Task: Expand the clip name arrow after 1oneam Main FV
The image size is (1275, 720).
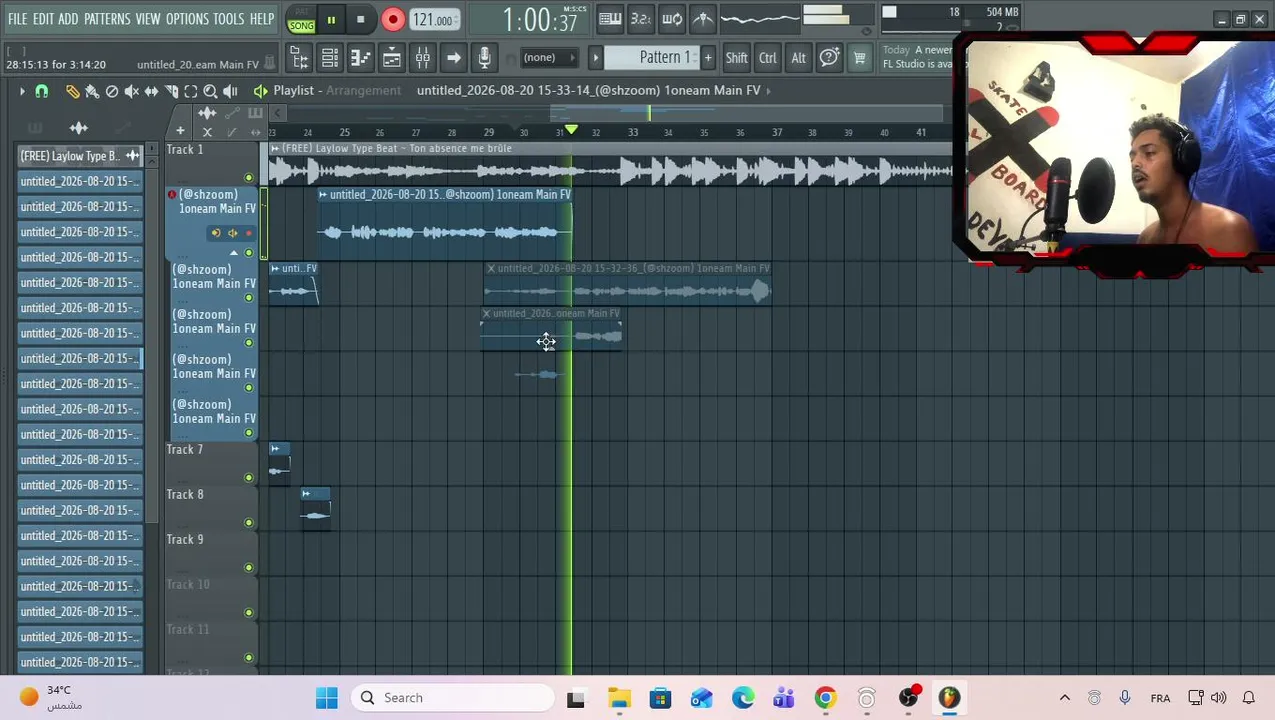Action: click(767, 90)
